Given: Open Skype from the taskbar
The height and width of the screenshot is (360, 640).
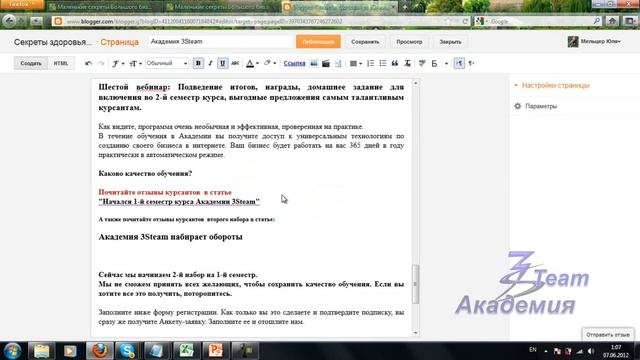Looking at the screenshot, I should click(127, 351).
